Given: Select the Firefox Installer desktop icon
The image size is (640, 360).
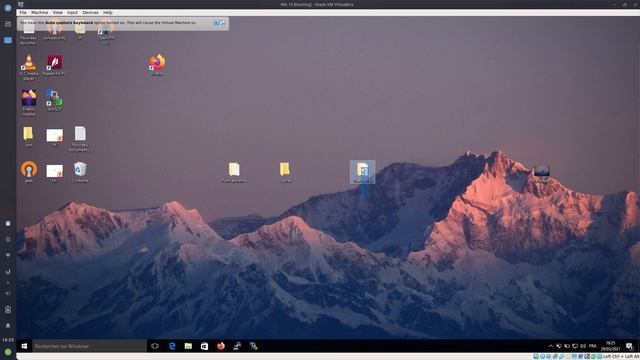Looking at the screenshot, I should point(29,102).
